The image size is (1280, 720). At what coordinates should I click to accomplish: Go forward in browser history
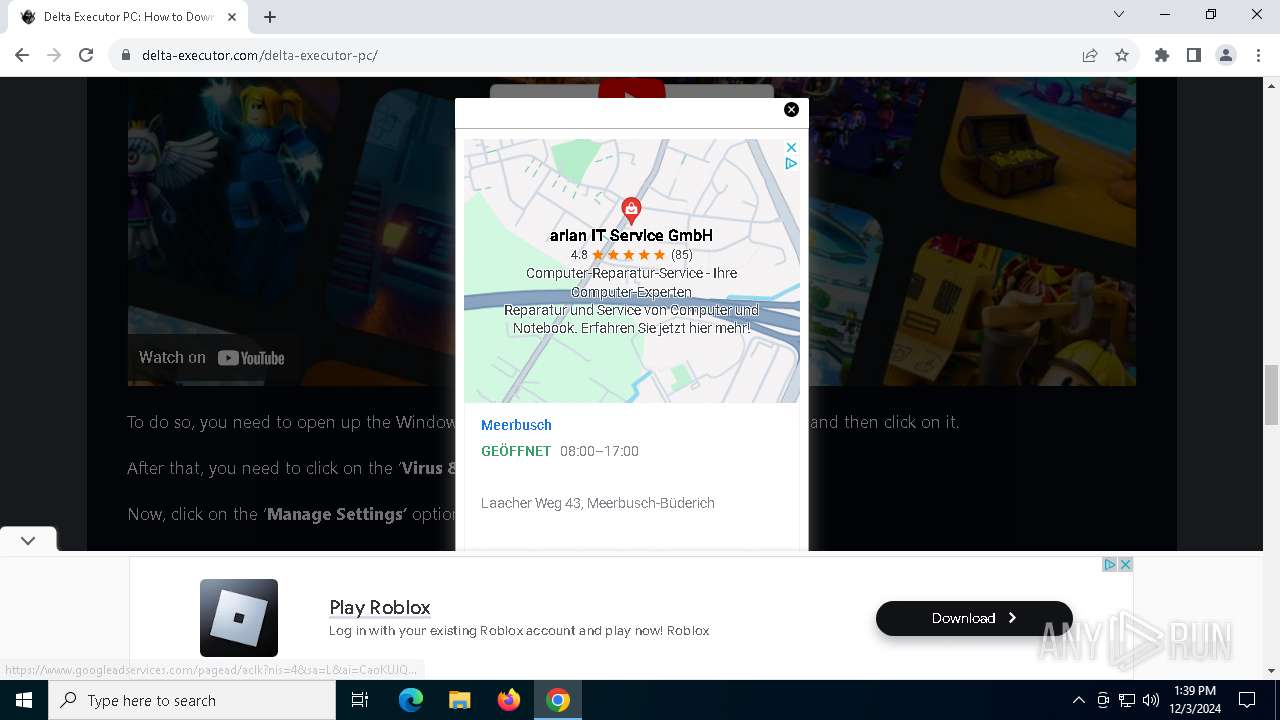click(54, 55)
